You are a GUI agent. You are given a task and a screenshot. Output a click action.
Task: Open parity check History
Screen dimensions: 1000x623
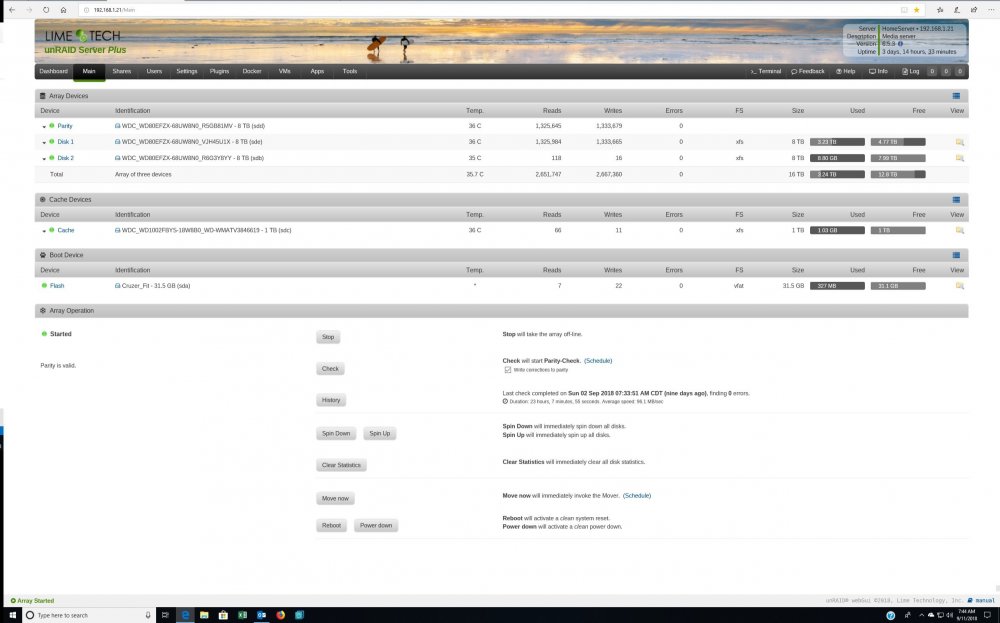click(x=331, y=400)
